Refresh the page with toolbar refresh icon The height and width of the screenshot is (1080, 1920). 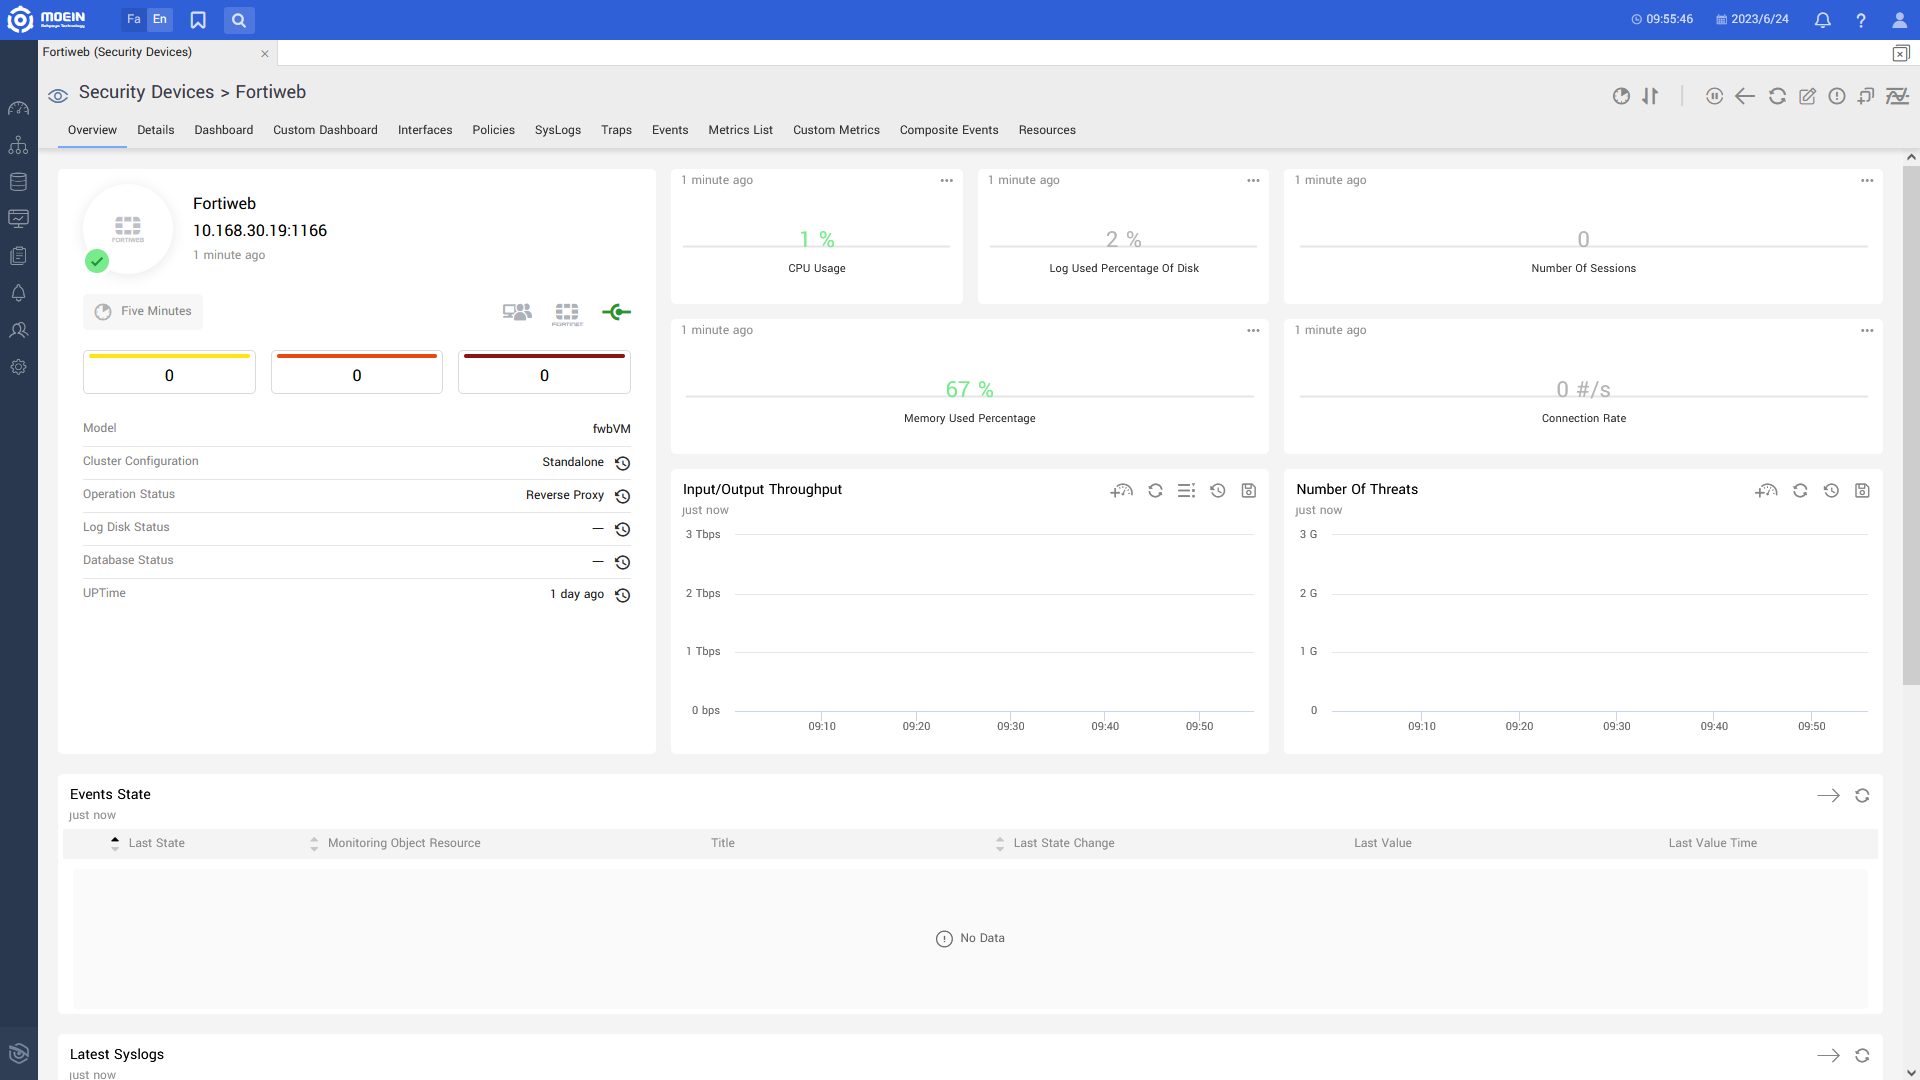[1777, 96]
